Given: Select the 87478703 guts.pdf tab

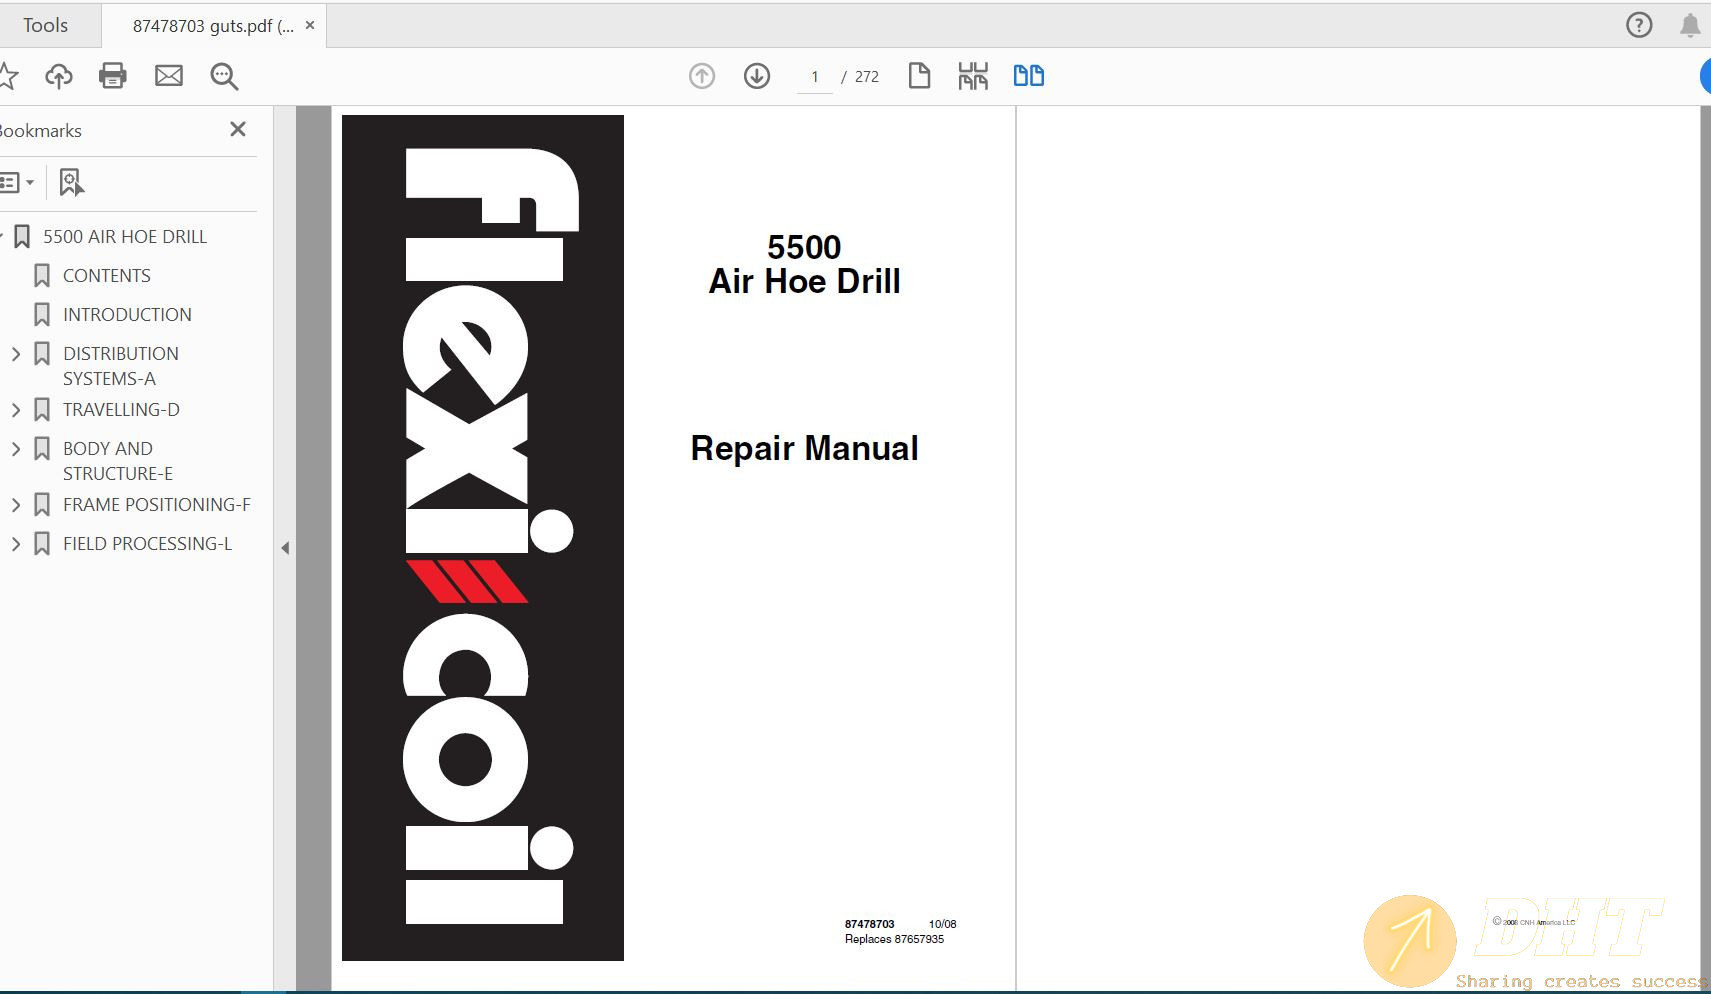Looking at the screenshot, I should click(212, 26).
